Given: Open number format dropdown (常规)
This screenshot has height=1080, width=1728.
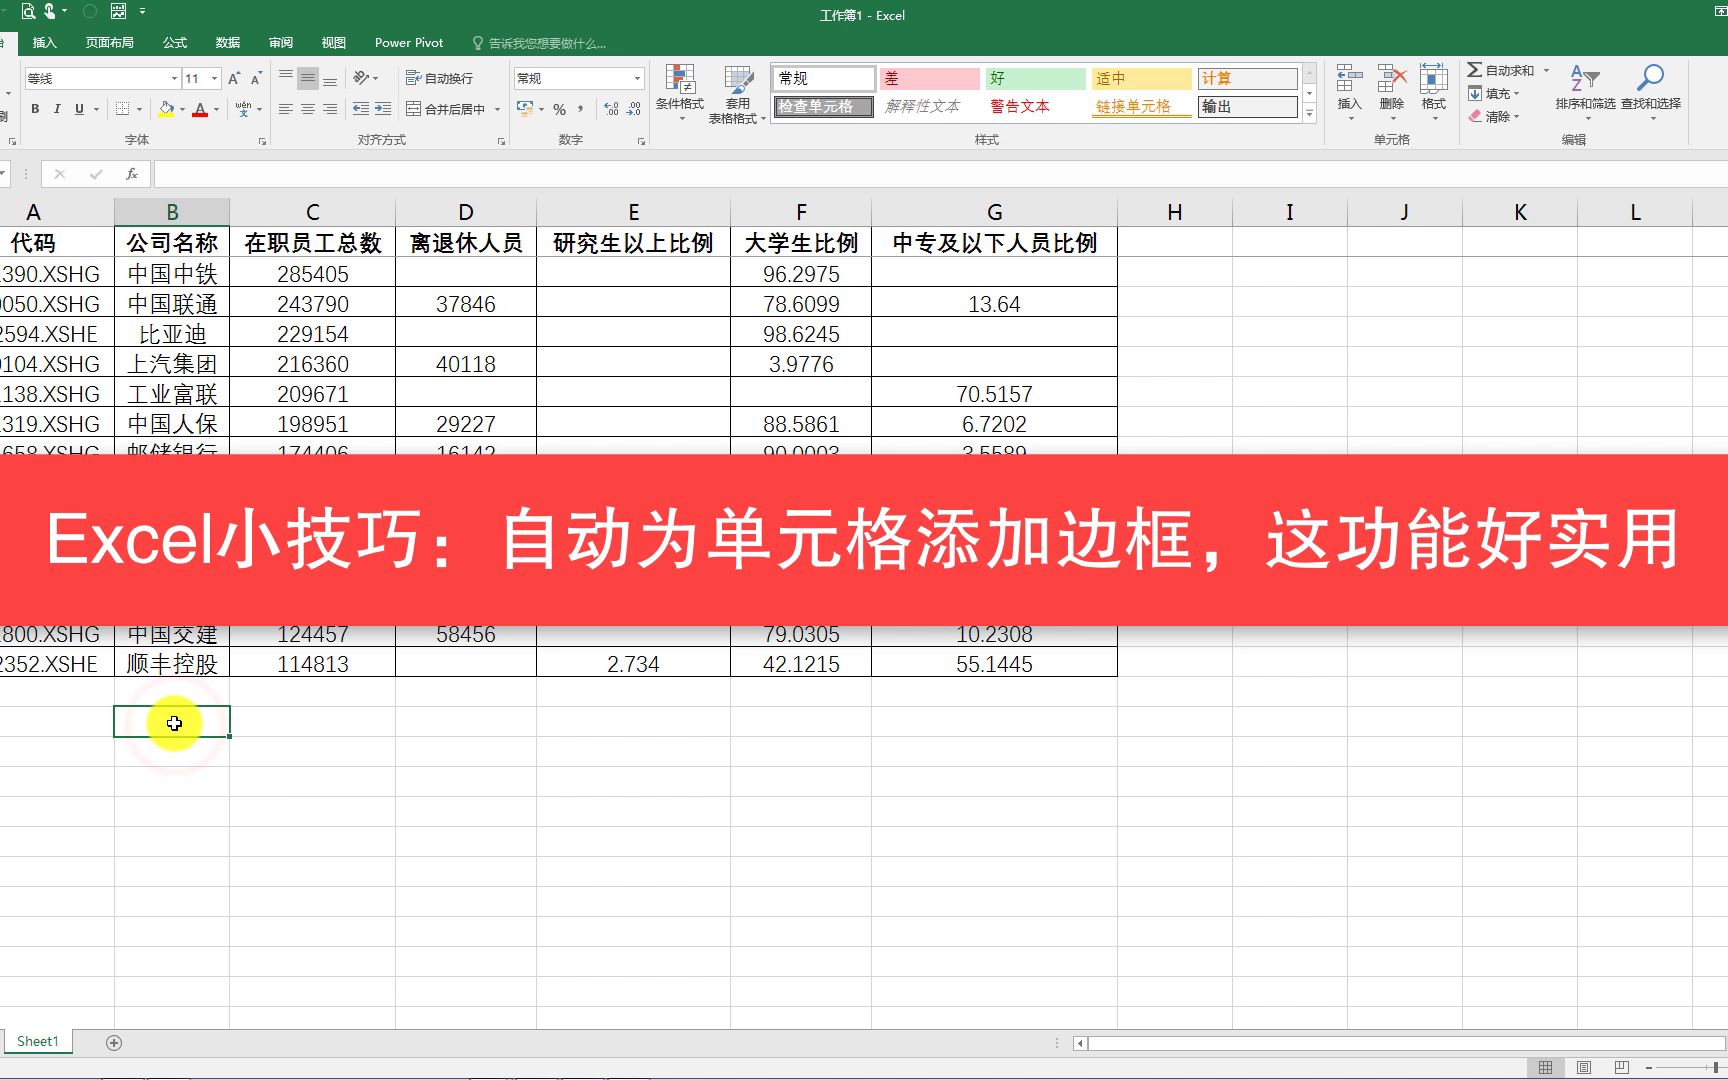Looking at the screenshot, I should 637,78.
